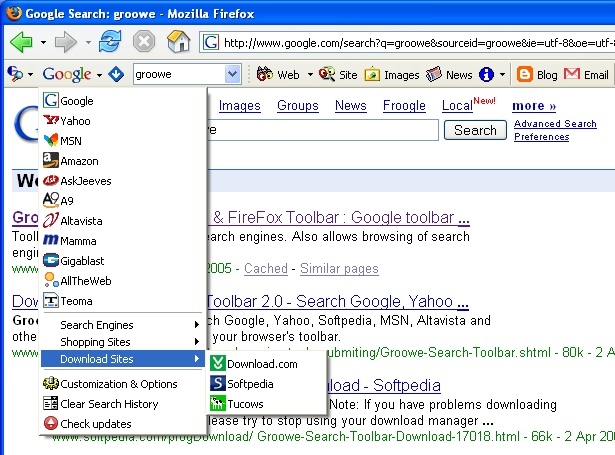Open the Cached link
Screen dimensions: 615x455
(x=266, y=269)
